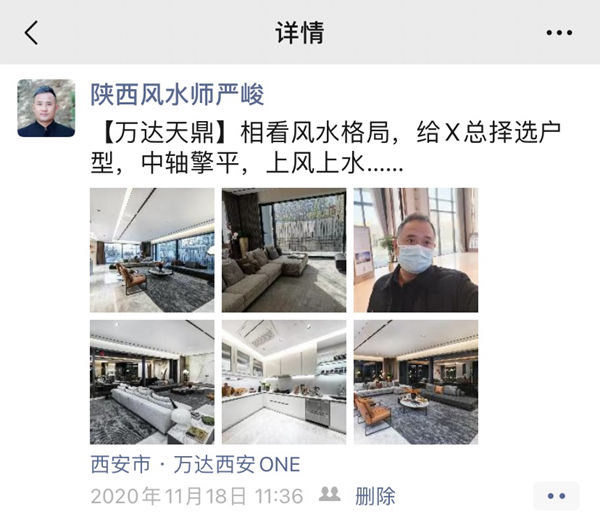View photo of white sofa lounge
The height and width of the screenshot is (525, 600).
coord(152,382)
